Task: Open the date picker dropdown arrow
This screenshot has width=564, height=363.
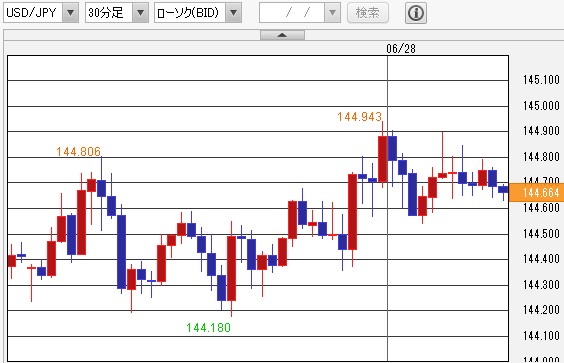Action: point(332,13)
